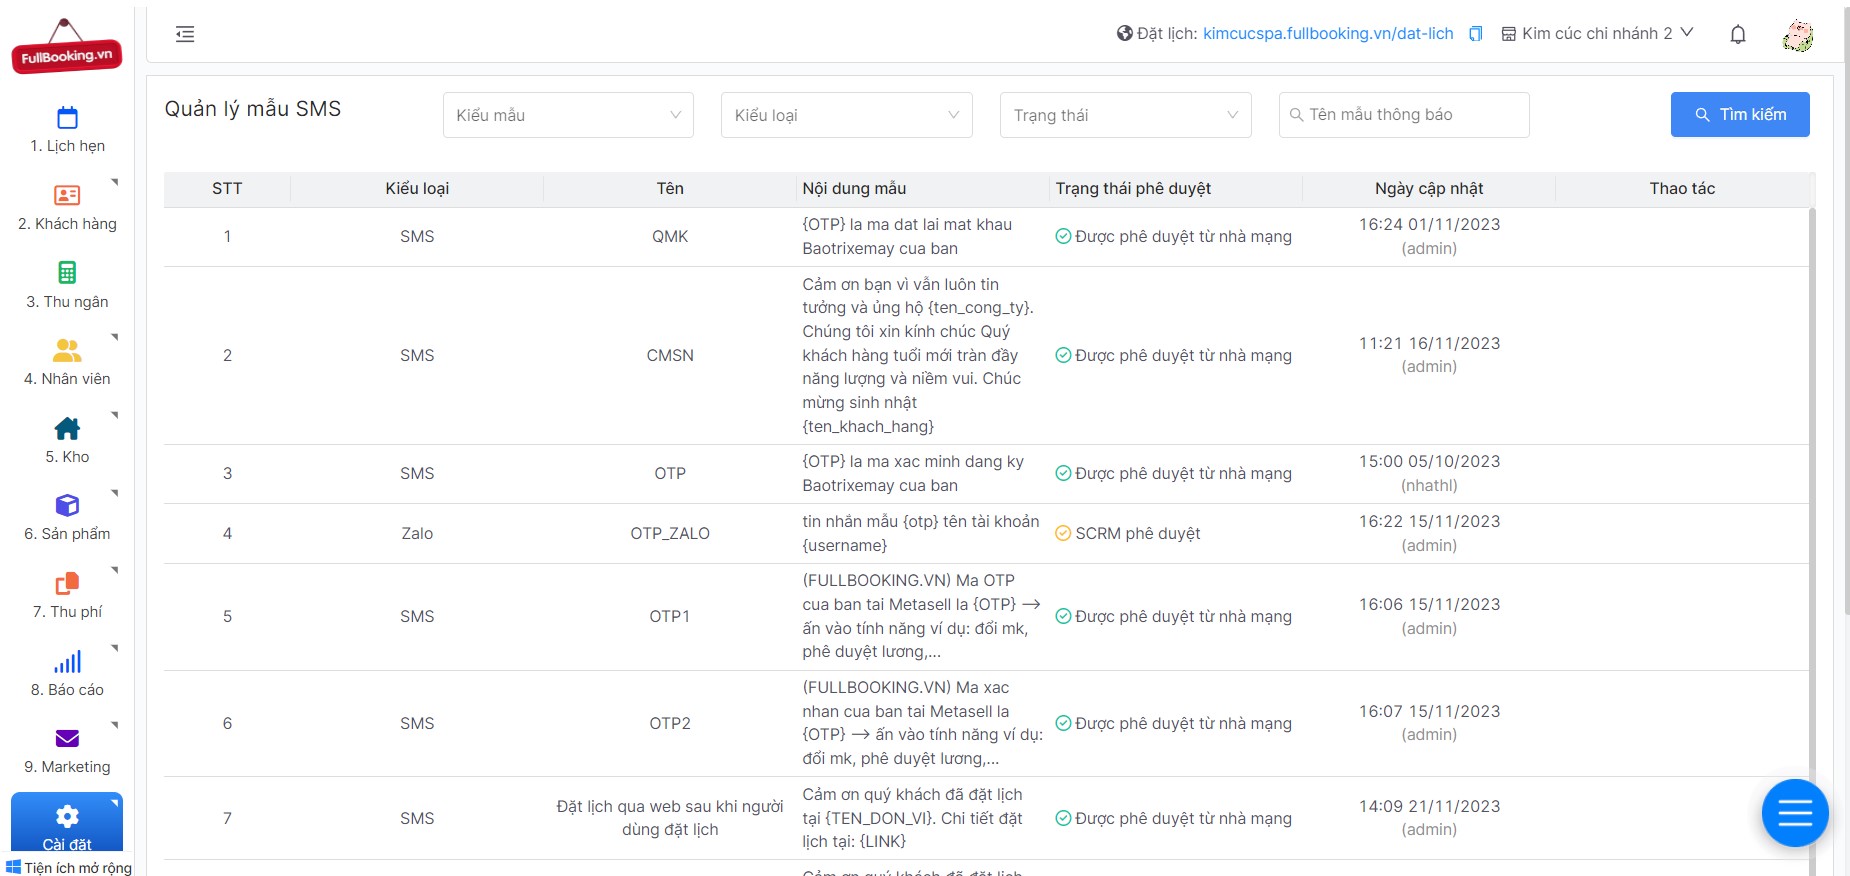Open notifications bell icon
Image resolution: width=1850 pixels, height=876 pixels.
[1738, 34]
